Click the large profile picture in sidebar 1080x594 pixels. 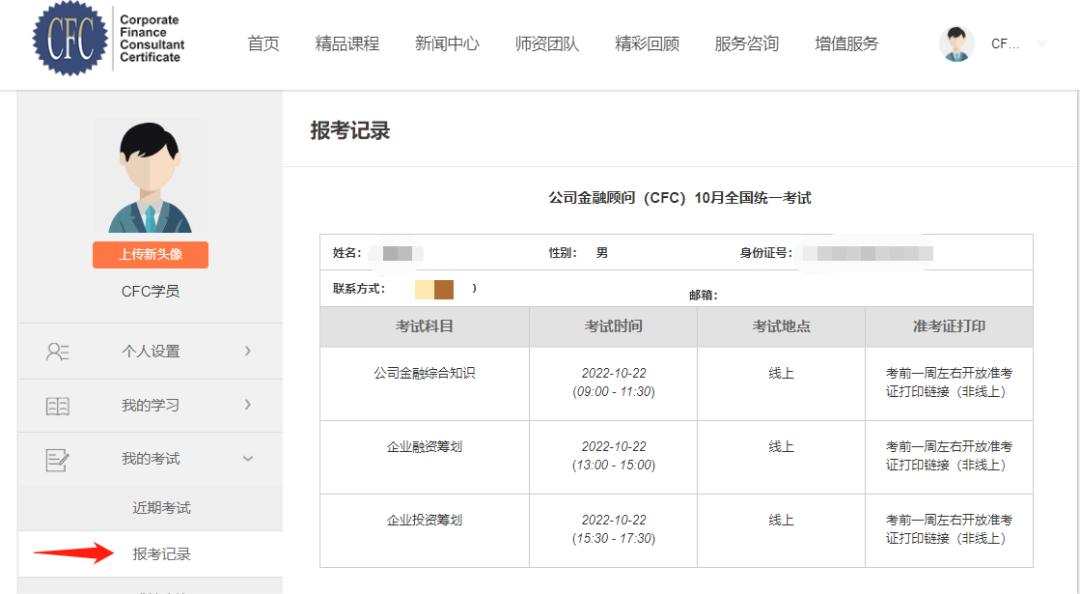click(x=150, y=175)
